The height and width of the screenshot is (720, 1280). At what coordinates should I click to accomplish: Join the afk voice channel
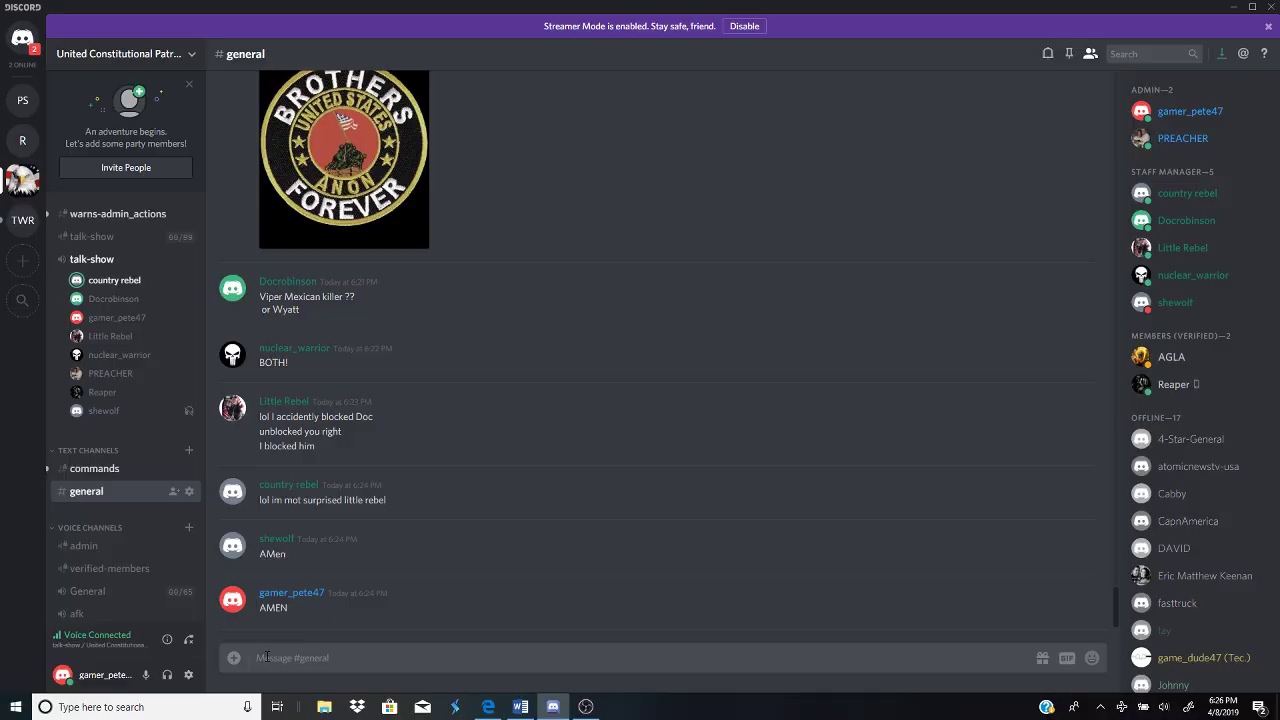pos(77,614)
